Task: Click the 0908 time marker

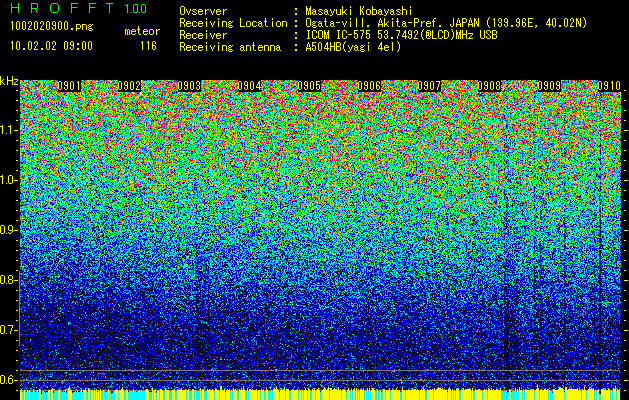Action: (x=489, y=86)
